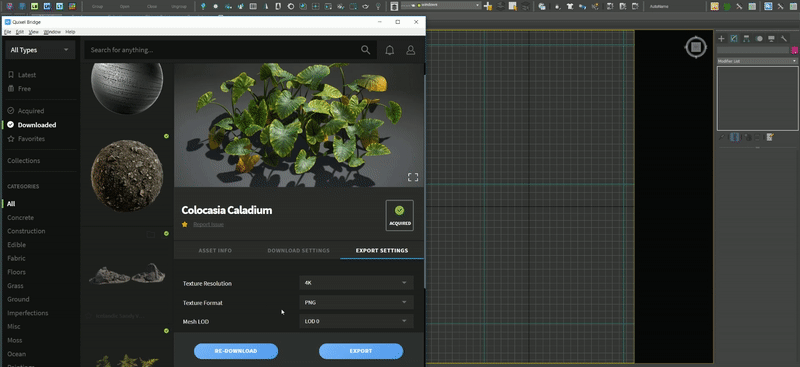Open the Texture Resolution 4K dropdown

[356, 283]
